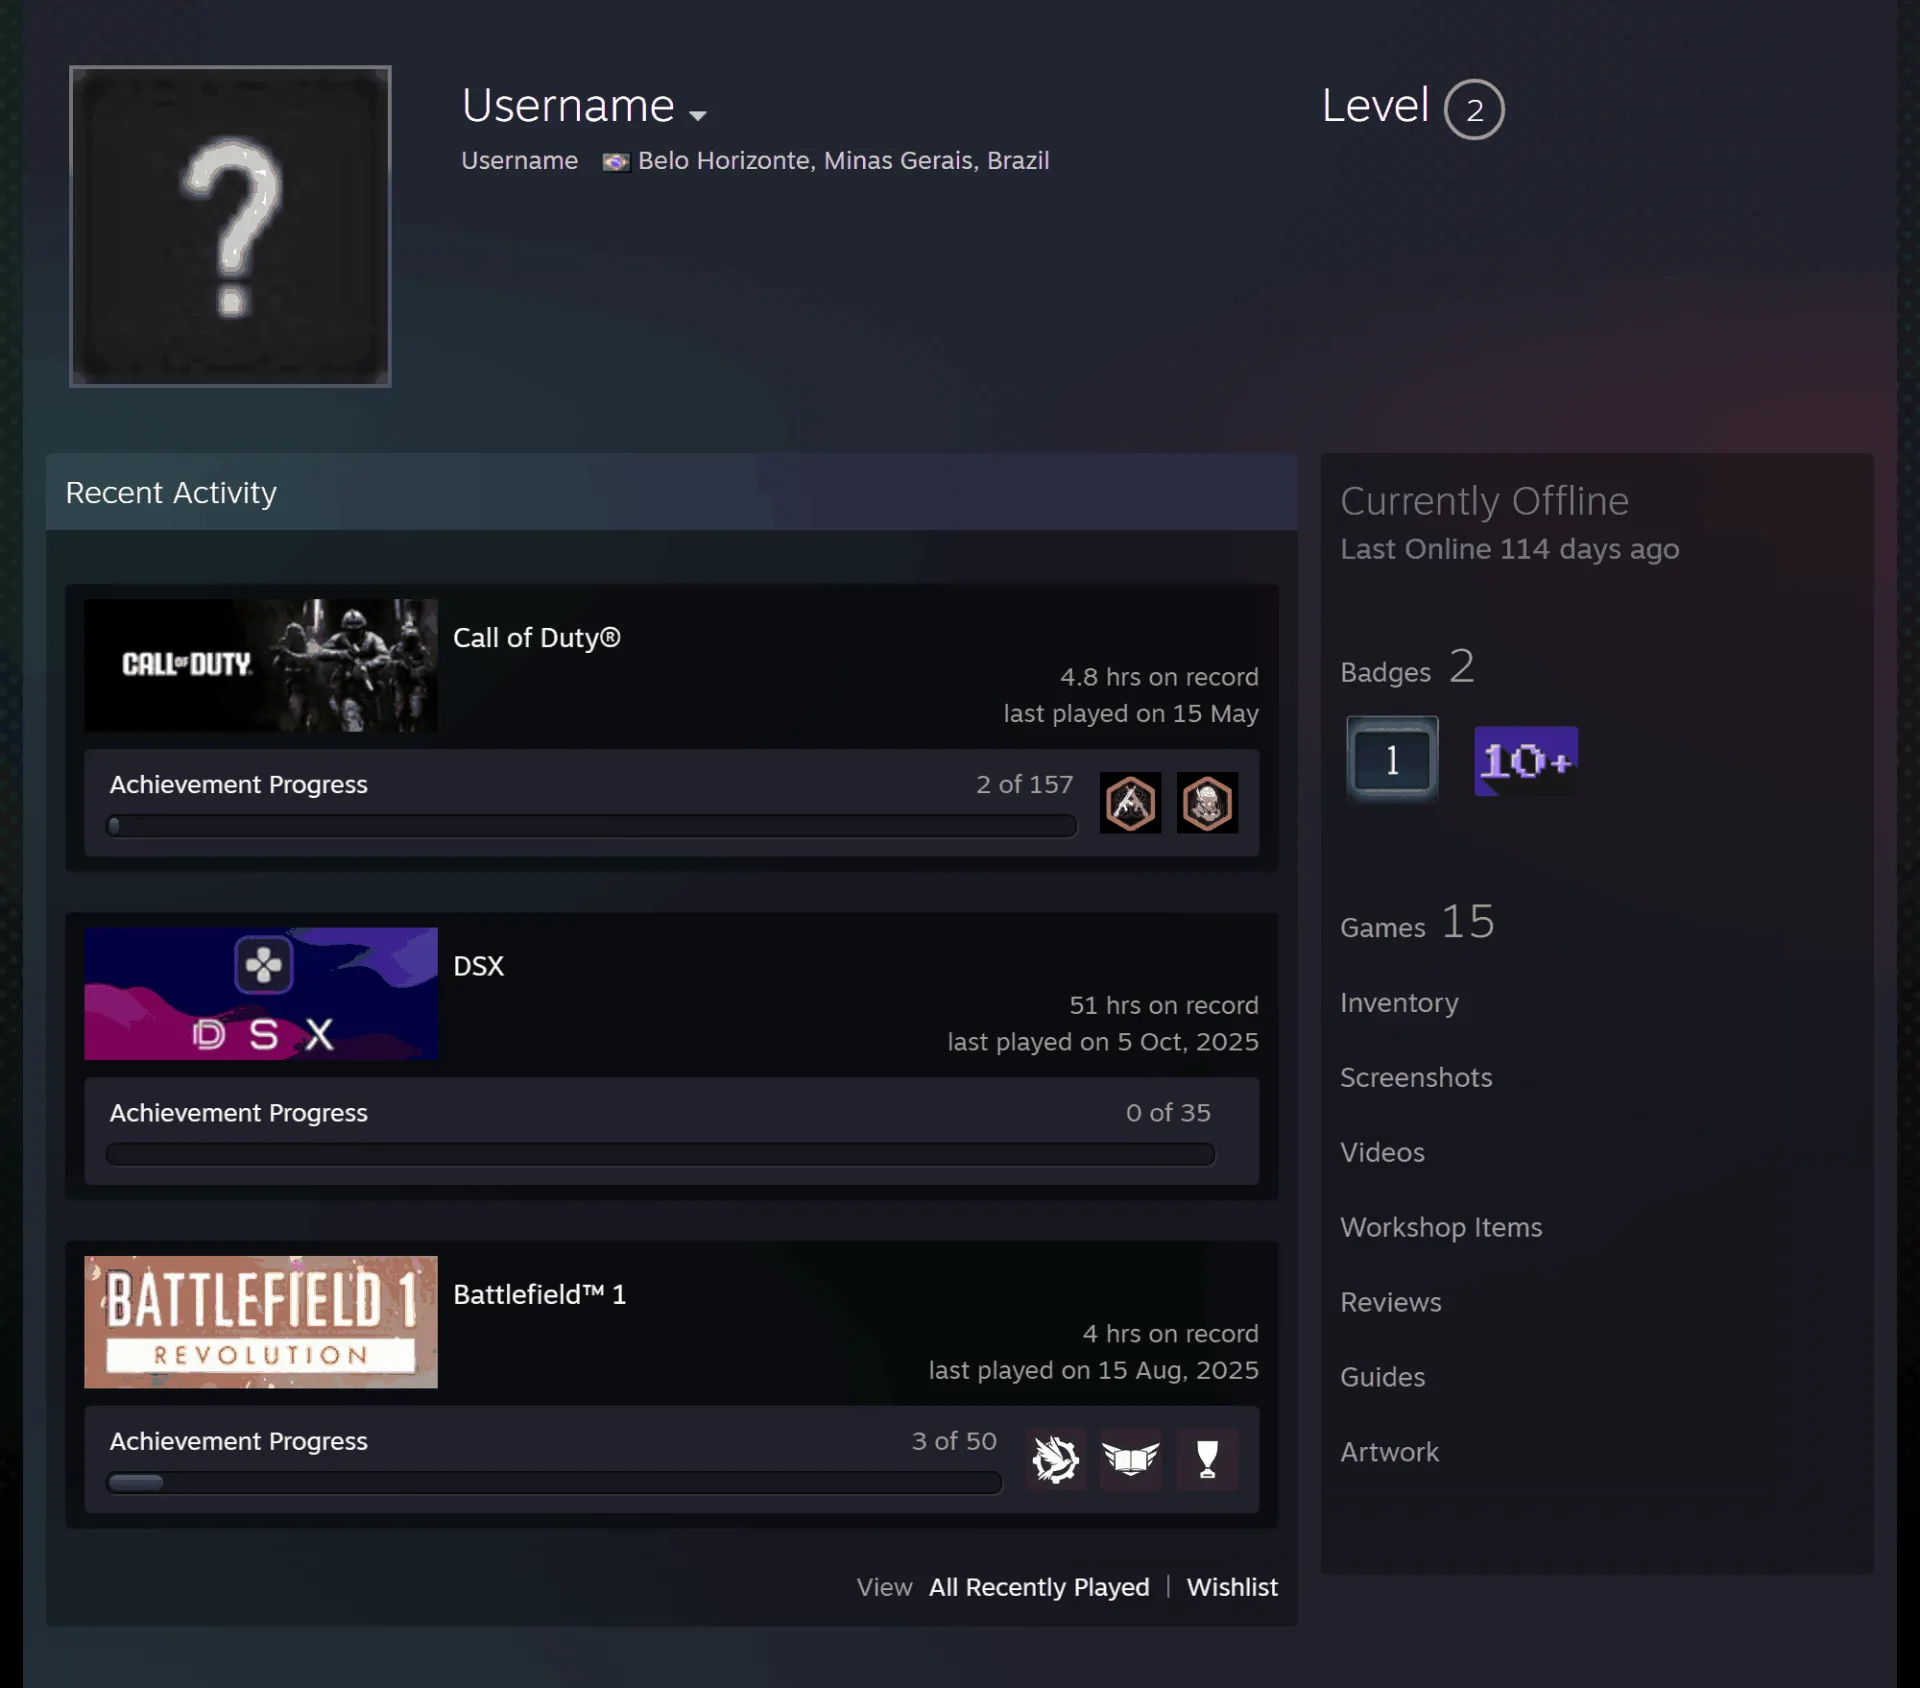Click the Battlefield 1 trophy achievement icon

(x=1208, y=1460)
